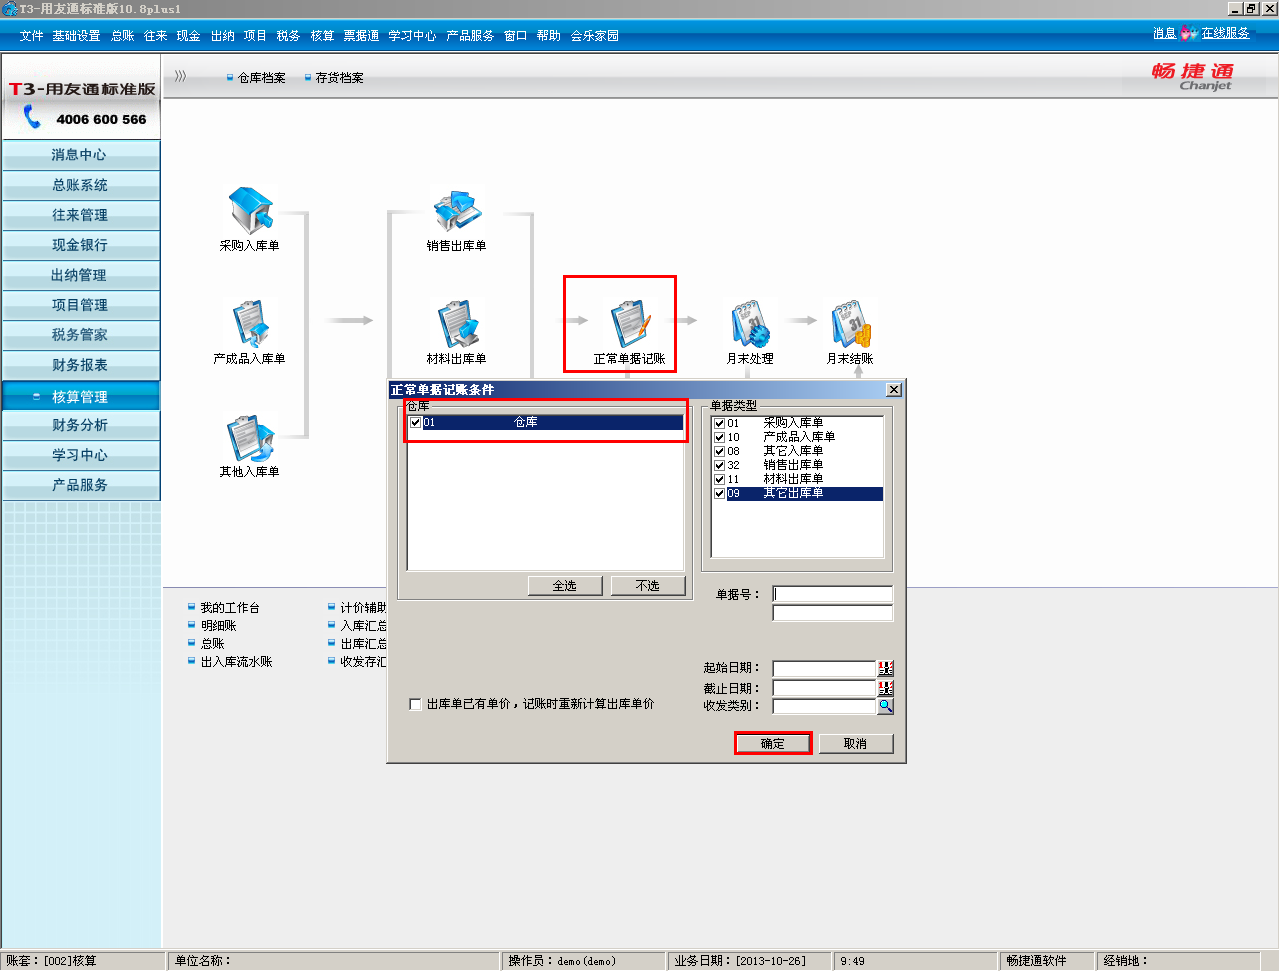Screen dimensions: 1279x971
Task: Open calendar picker for 起始日期
Action: pyautogui.click(x=886, y=668)
